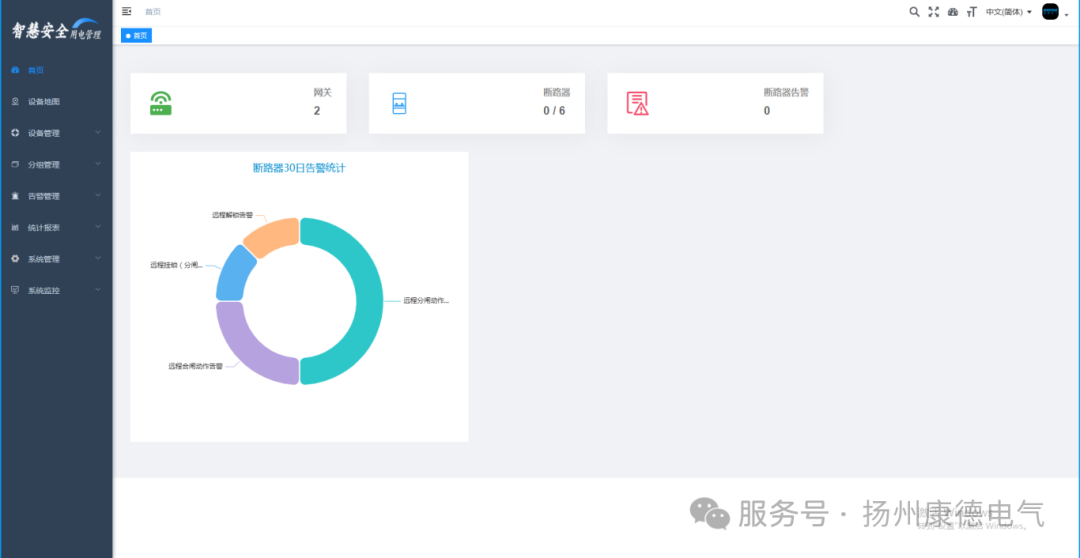Click the dashboard gauge icon in header

click(953, 12)
